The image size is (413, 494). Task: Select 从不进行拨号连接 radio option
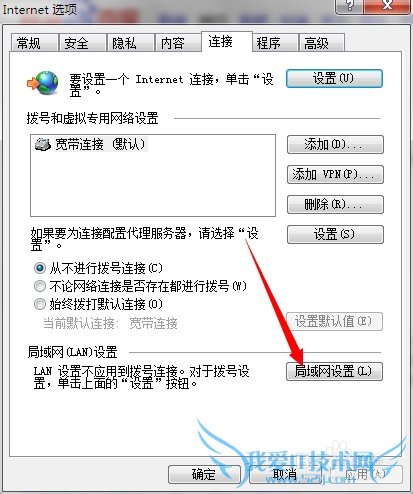(x=40, y=268)
